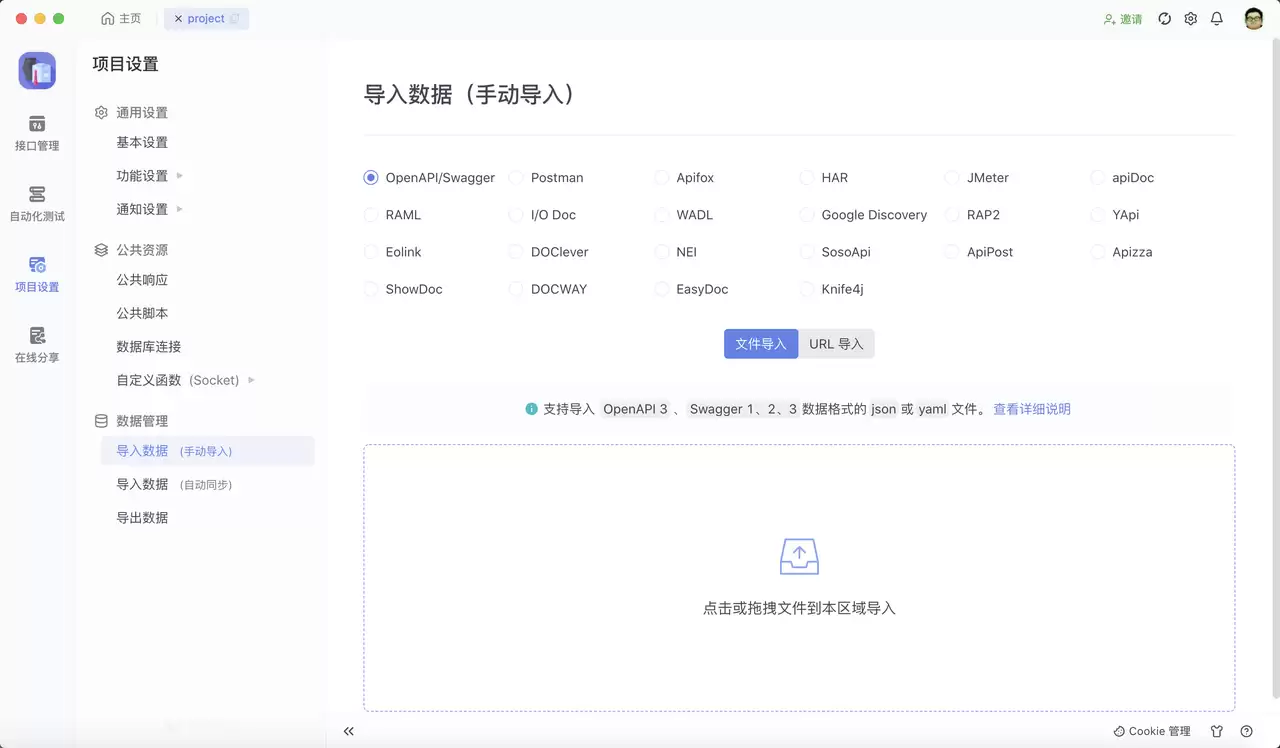Viewport: 1280px width, 748px height.
Task: Click the 通用设置 gear section icon
Action: pyautogui.click(x=101, y=113)
